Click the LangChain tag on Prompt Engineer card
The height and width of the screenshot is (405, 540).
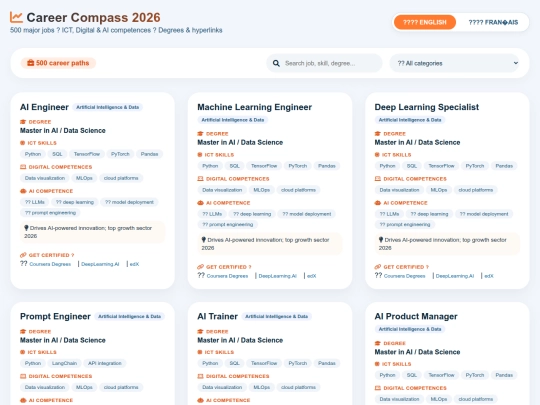(x=64, y=363)
